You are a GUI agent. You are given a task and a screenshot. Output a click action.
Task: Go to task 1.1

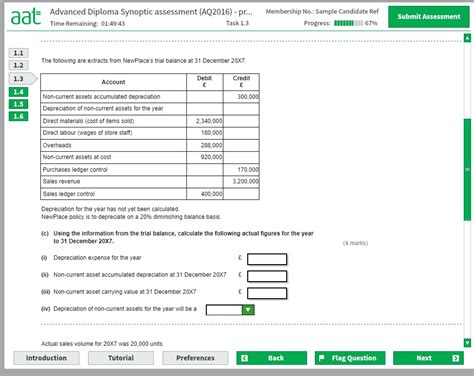(x=18, y=53)
